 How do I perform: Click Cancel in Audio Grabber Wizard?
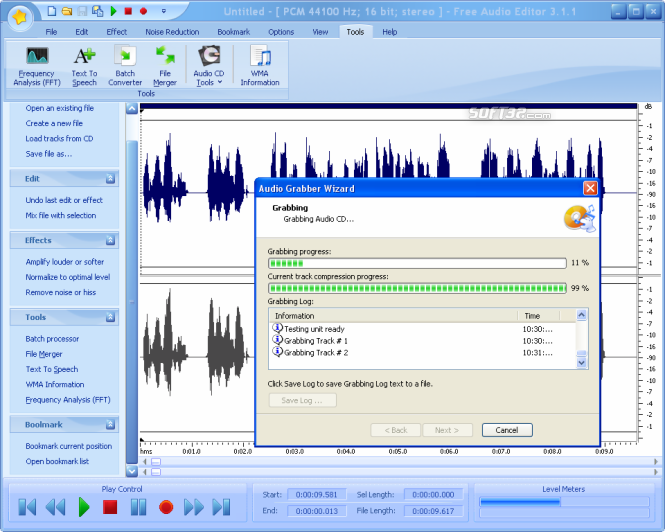[507, 430]
